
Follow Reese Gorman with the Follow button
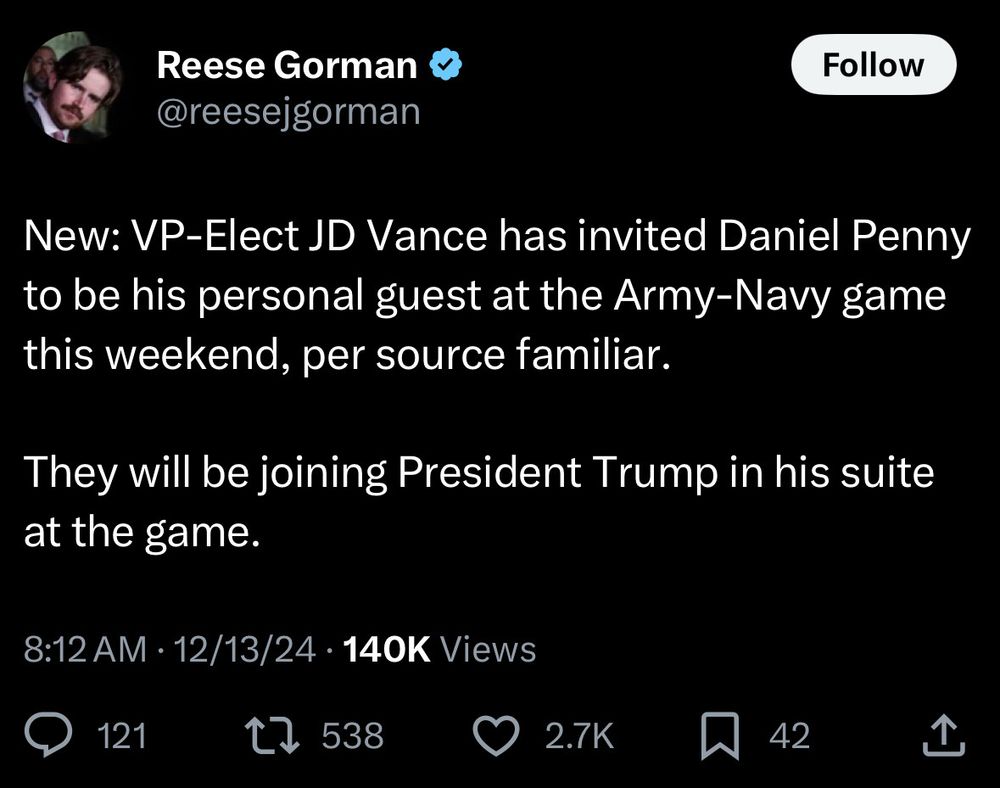click(873, 65)
